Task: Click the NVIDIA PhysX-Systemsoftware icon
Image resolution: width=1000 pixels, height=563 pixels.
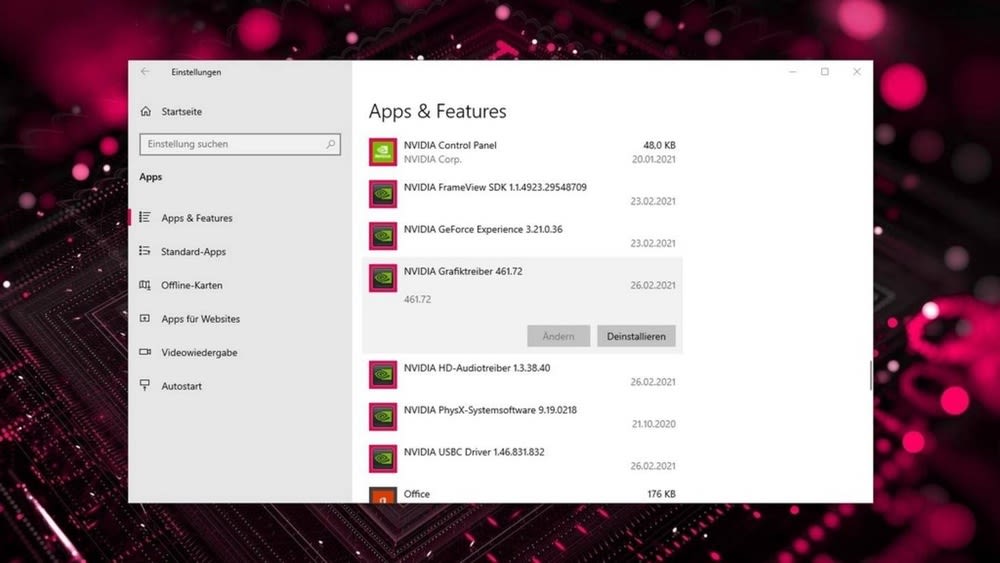Action: 383,417
